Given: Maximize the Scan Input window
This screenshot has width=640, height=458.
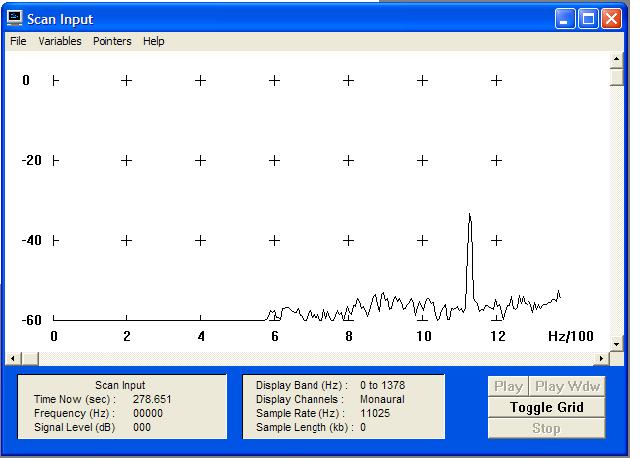Looking at the screenshot, I should (589, 18).
